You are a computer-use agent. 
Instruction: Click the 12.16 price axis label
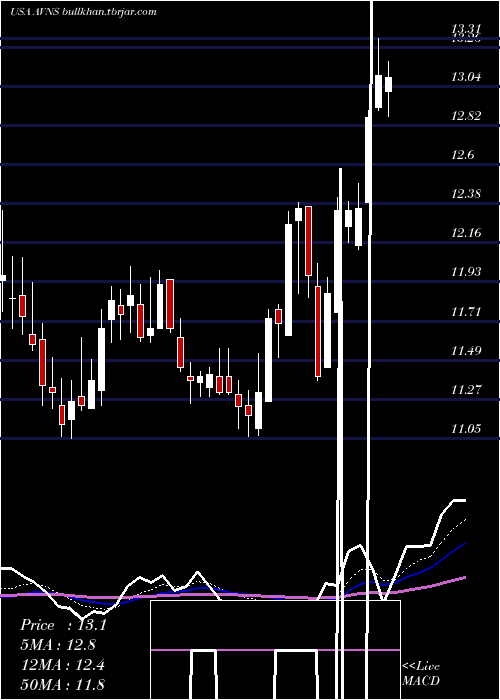[x=466, y=233]
